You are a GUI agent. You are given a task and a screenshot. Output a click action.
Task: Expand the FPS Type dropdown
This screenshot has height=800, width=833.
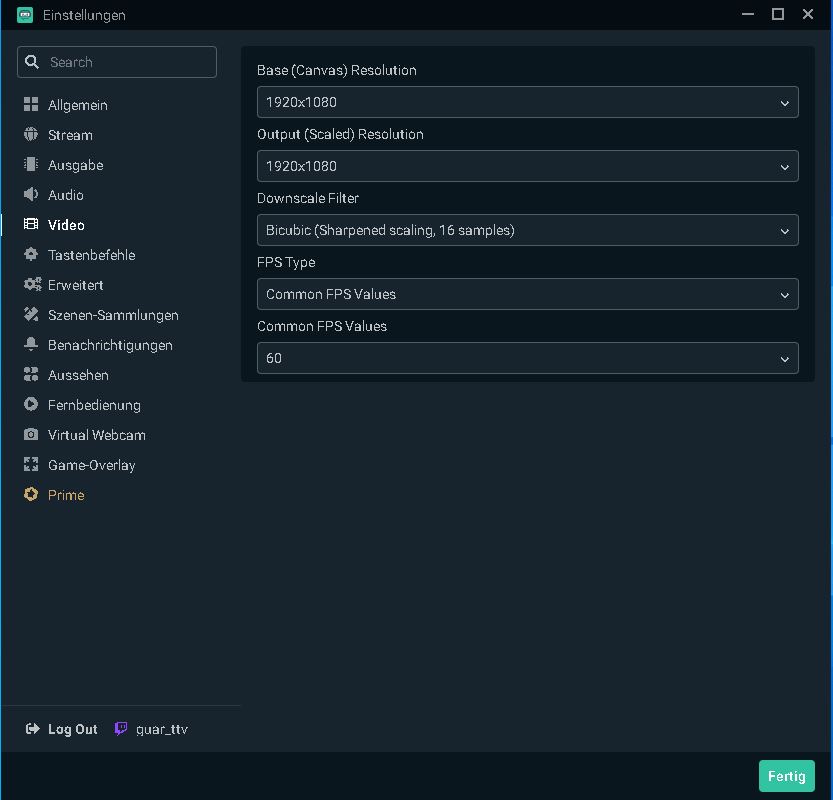(x=527, y=294)
